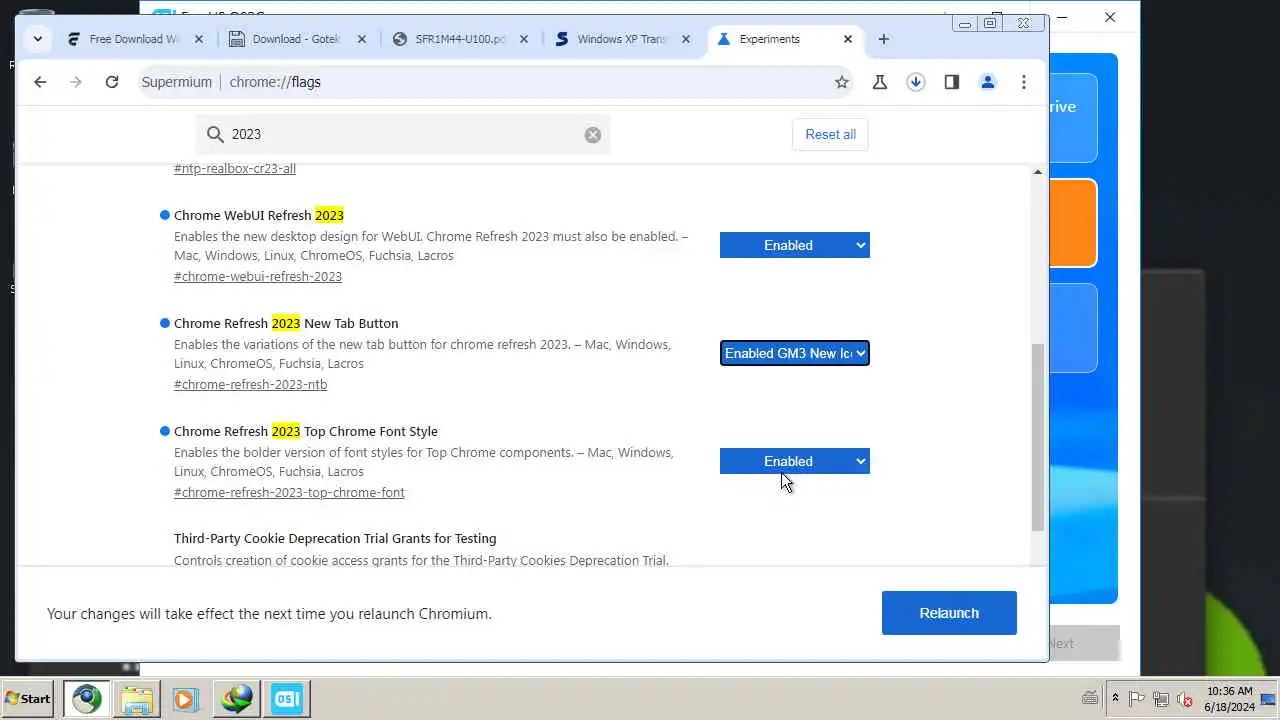Open the Supermium browser taskbar icon
Screen dimensions: 1280x720
click(86, 698)
